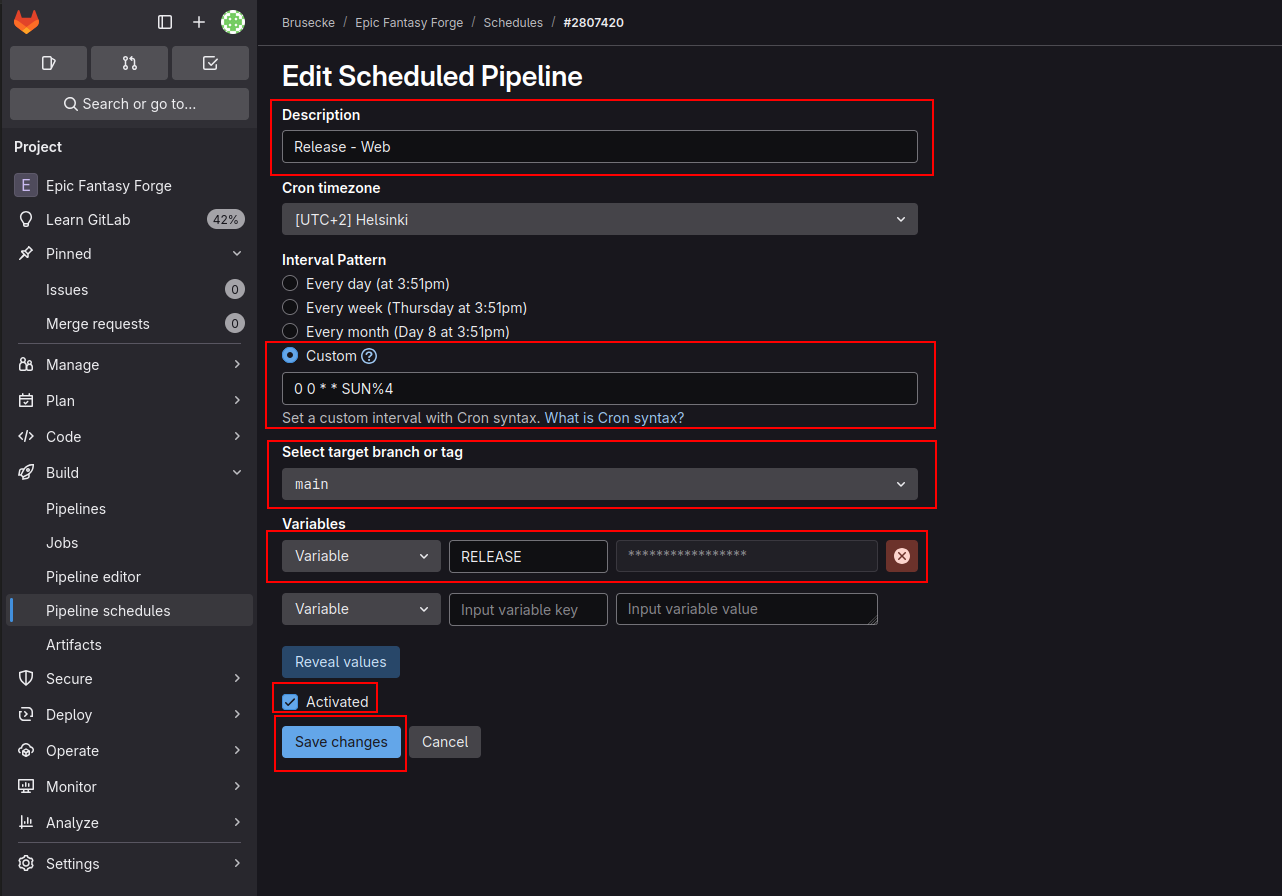
Task: Open merge requests shortcut button
Action: (129, 63)
